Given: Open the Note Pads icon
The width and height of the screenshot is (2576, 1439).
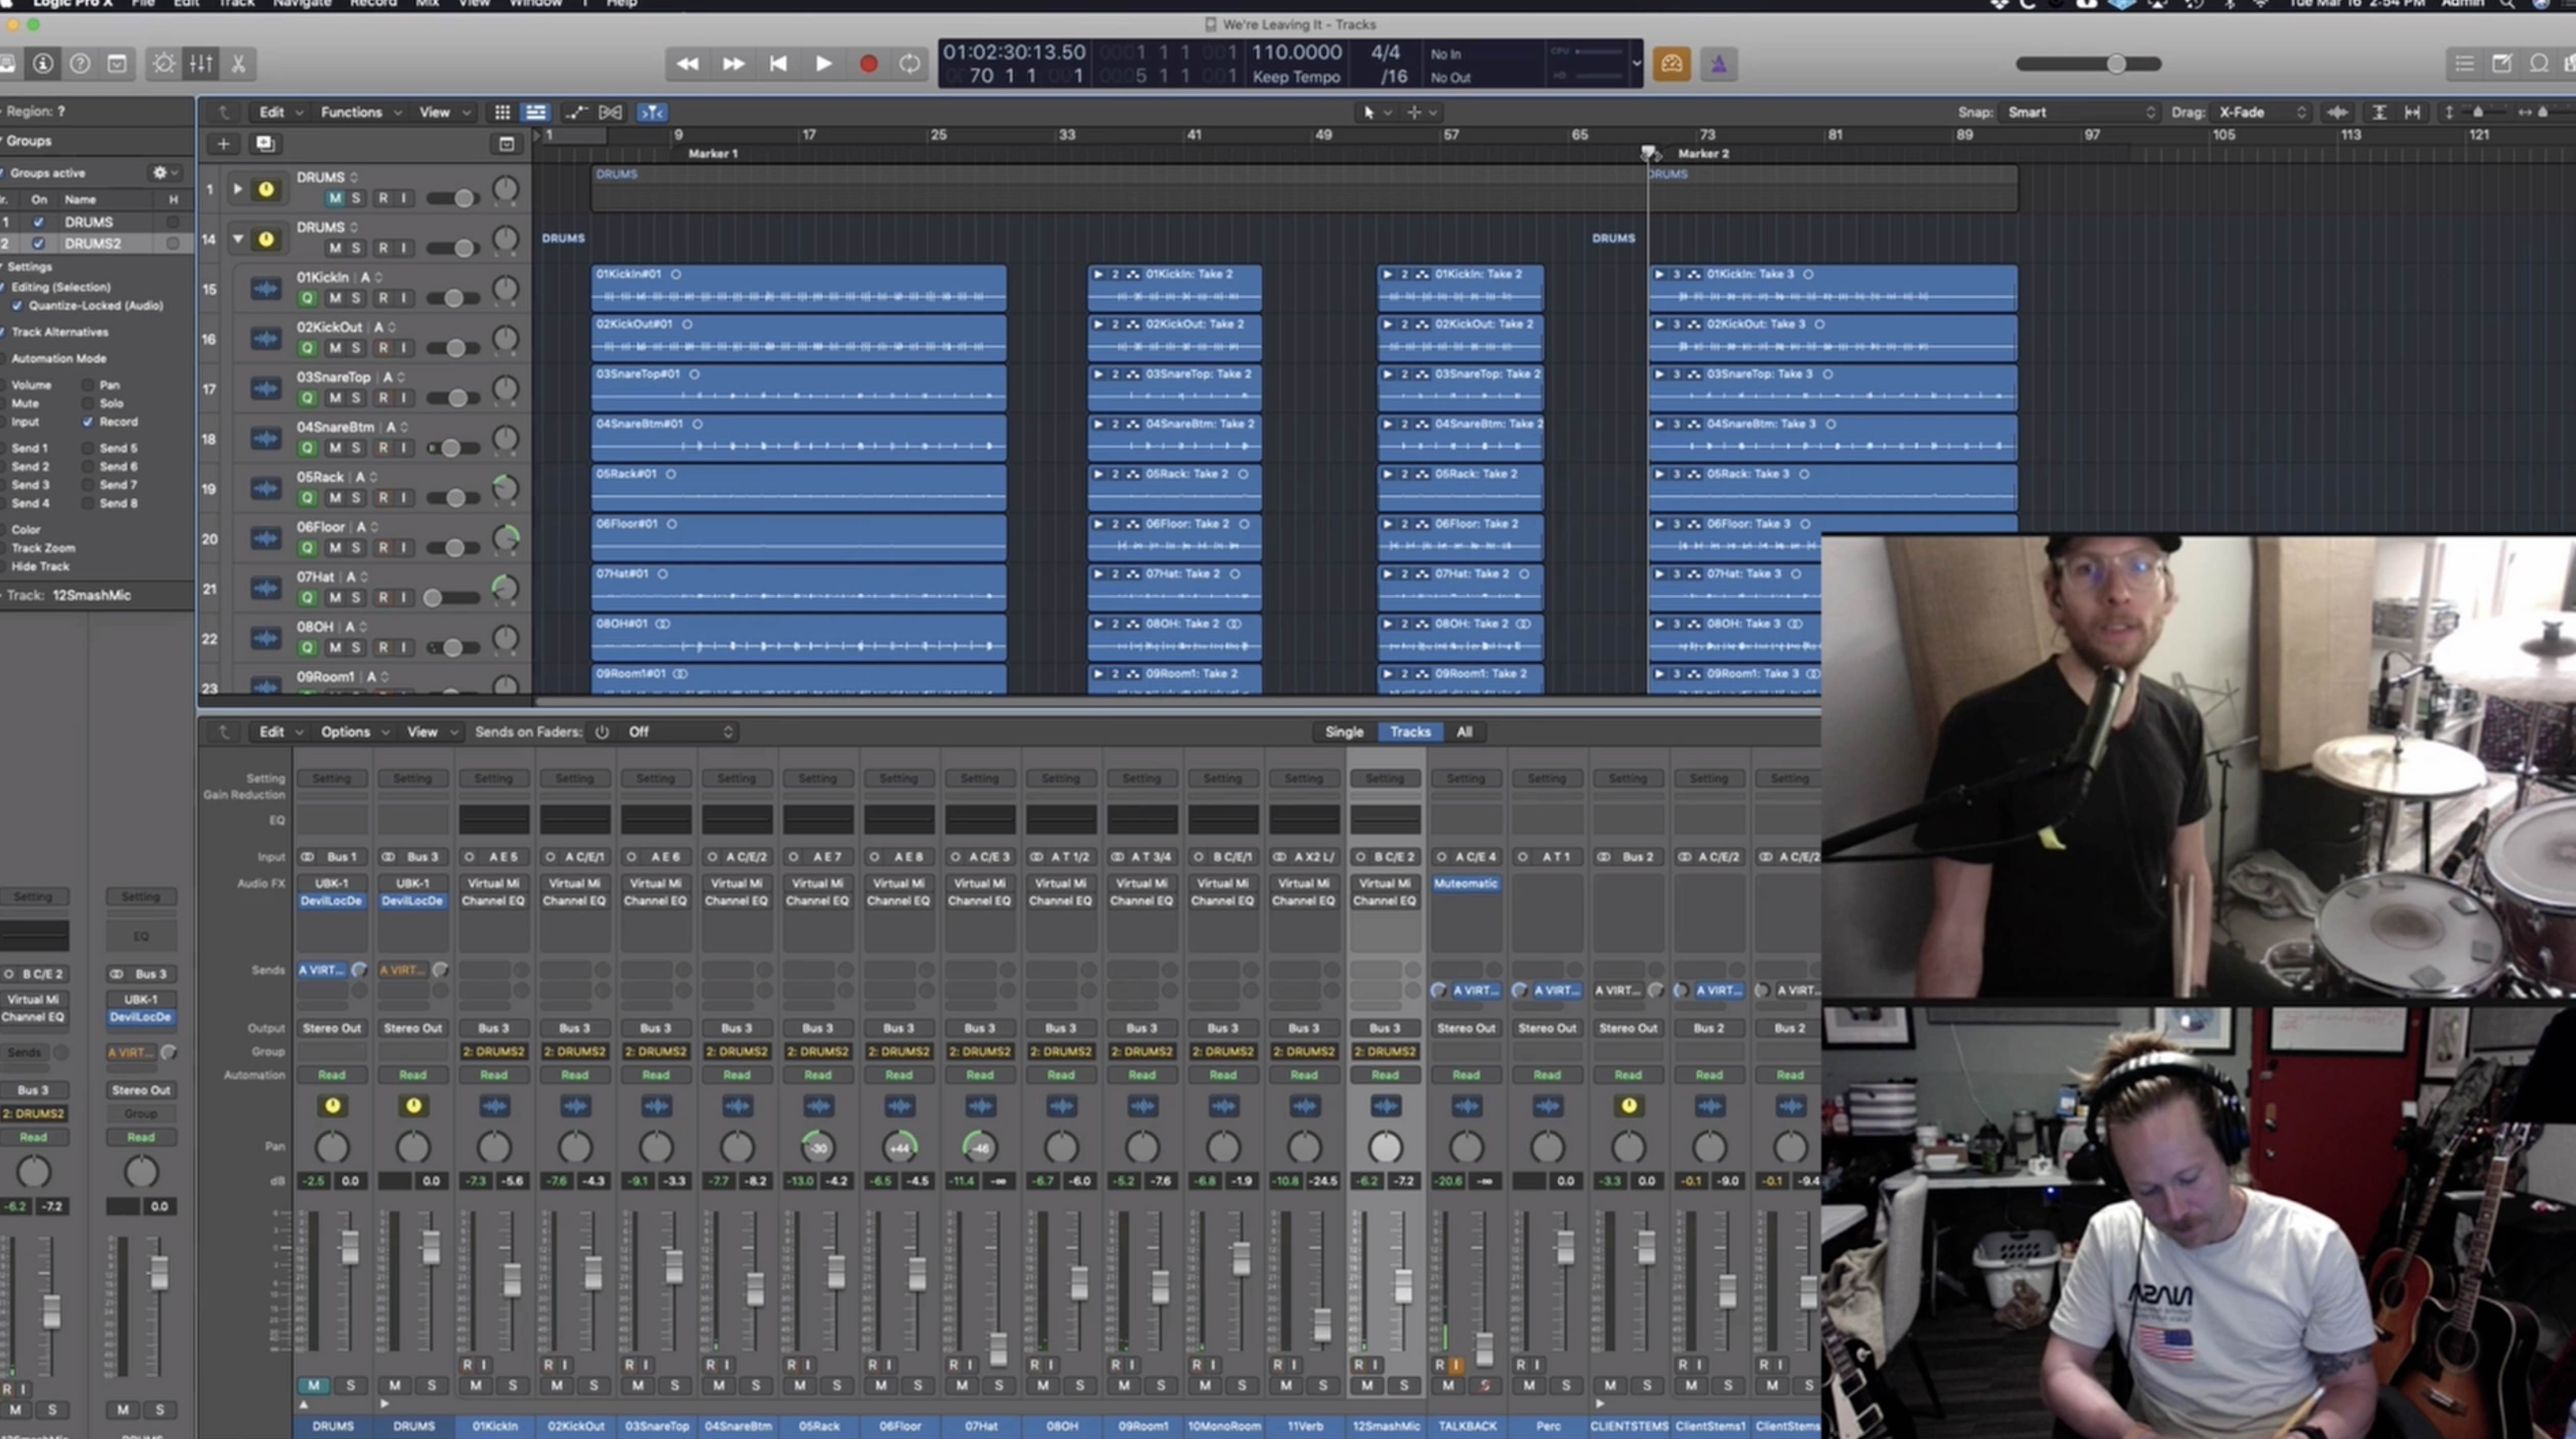Looking at the screenshot, I should [2501, 64].
